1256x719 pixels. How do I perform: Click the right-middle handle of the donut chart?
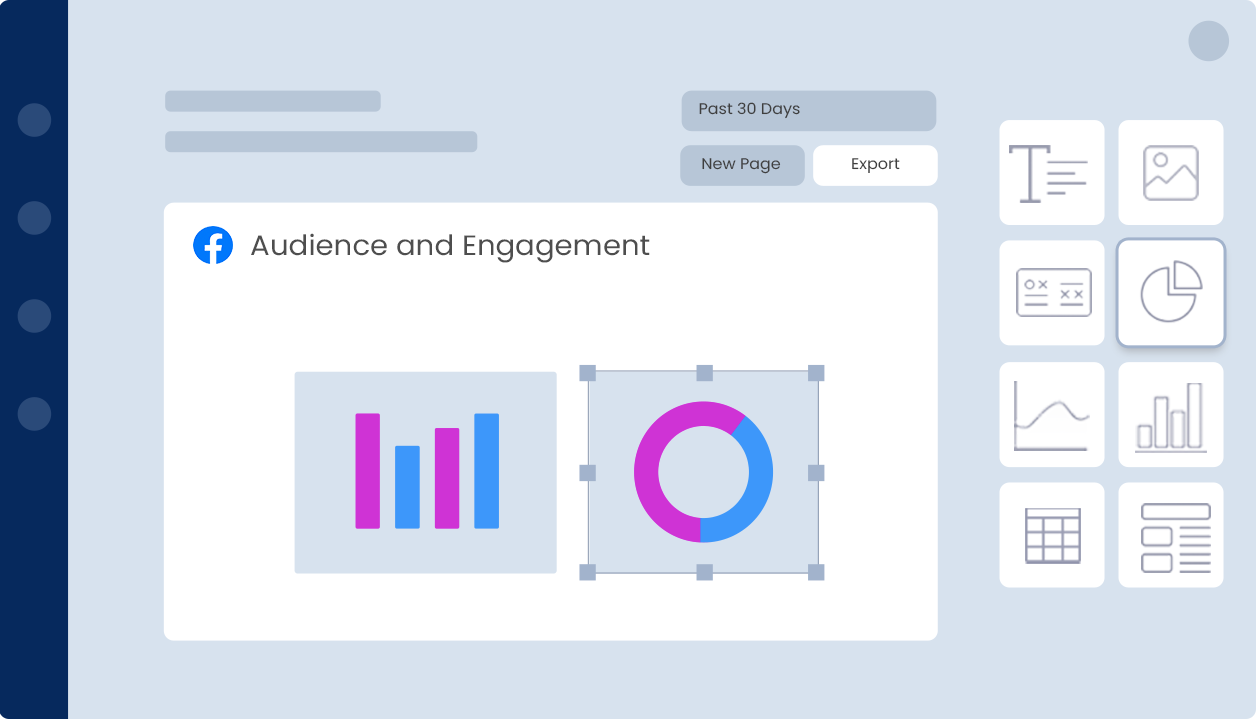(816, 472)
